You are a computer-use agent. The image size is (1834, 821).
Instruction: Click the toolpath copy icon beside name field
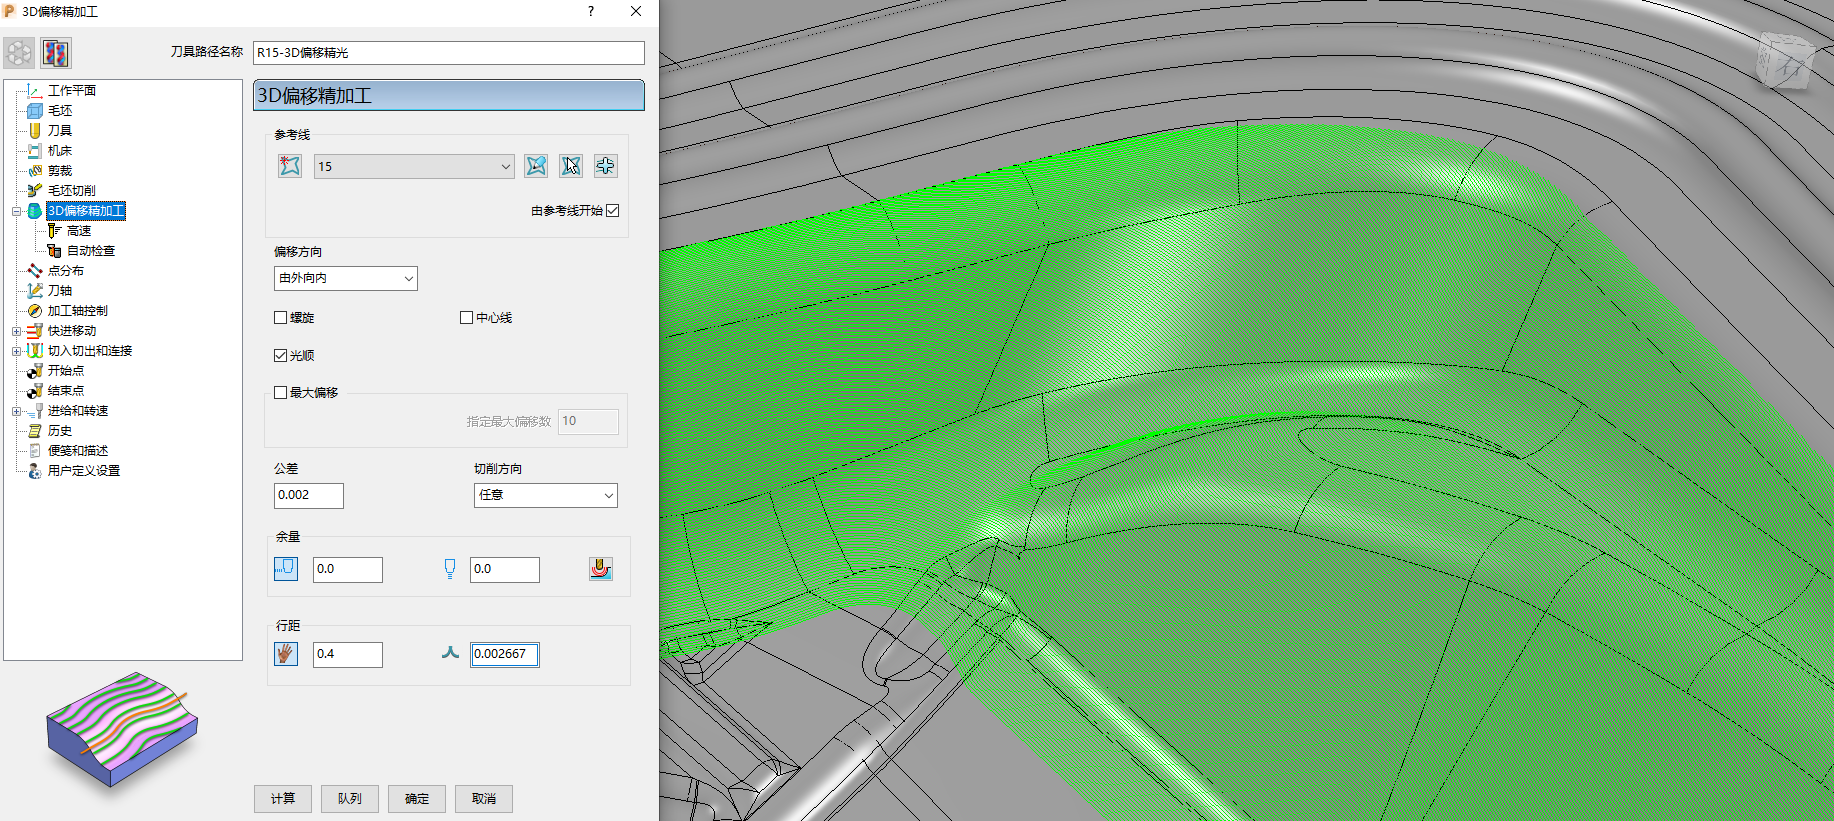point(56,53)
